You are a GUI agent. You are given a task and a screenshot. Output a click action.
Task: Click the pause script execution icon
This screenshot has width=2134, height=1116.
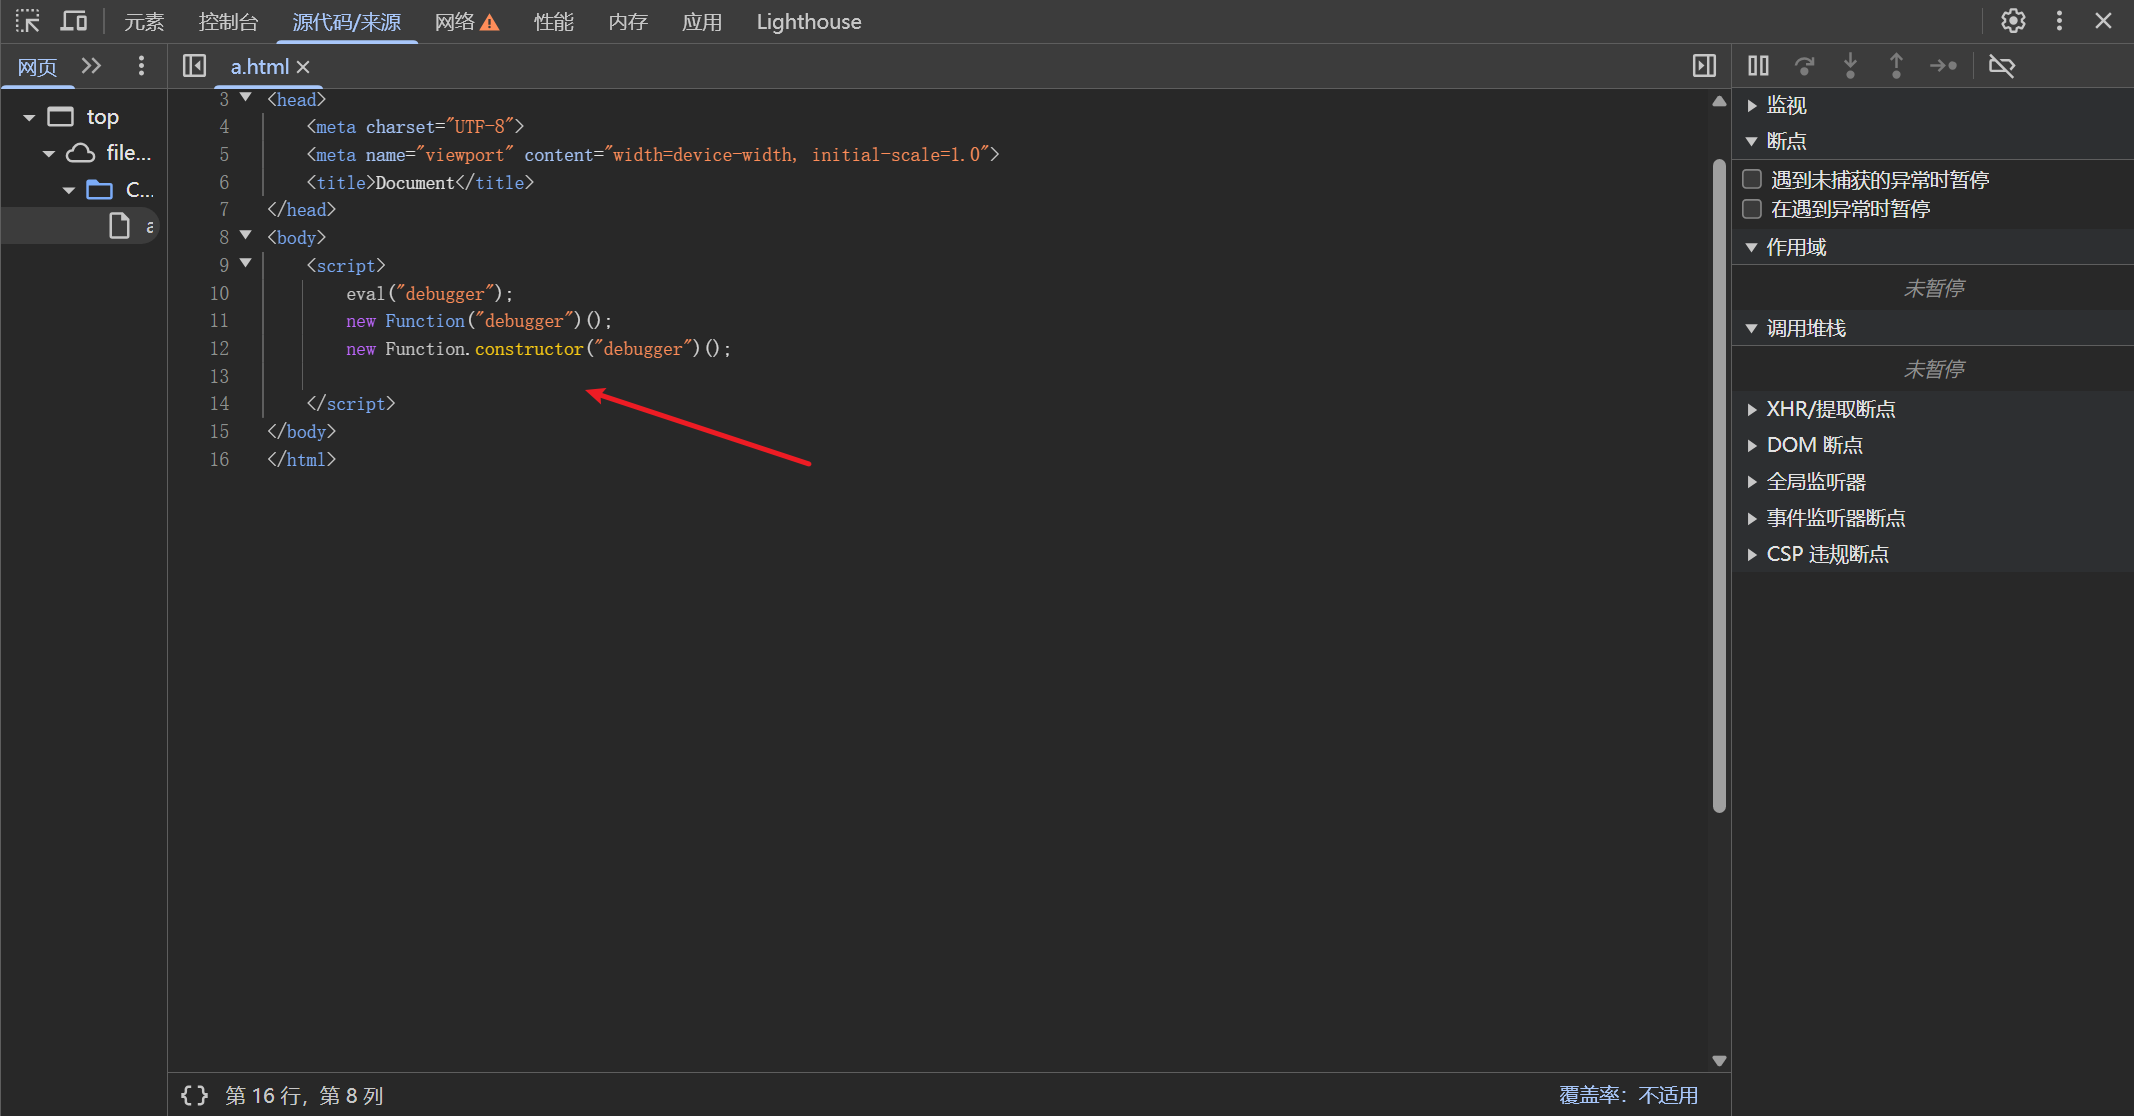point(1758,66)
